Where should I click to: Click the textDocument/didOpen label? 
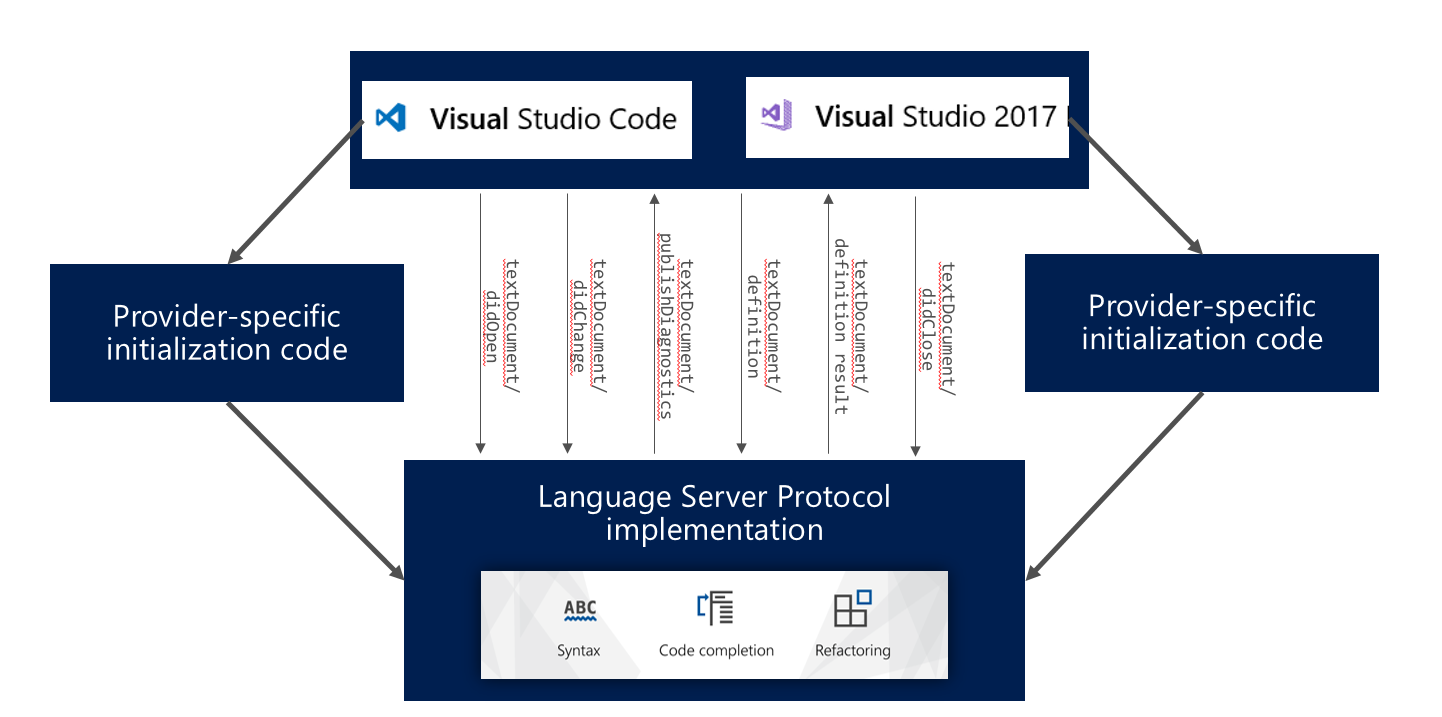502,327
